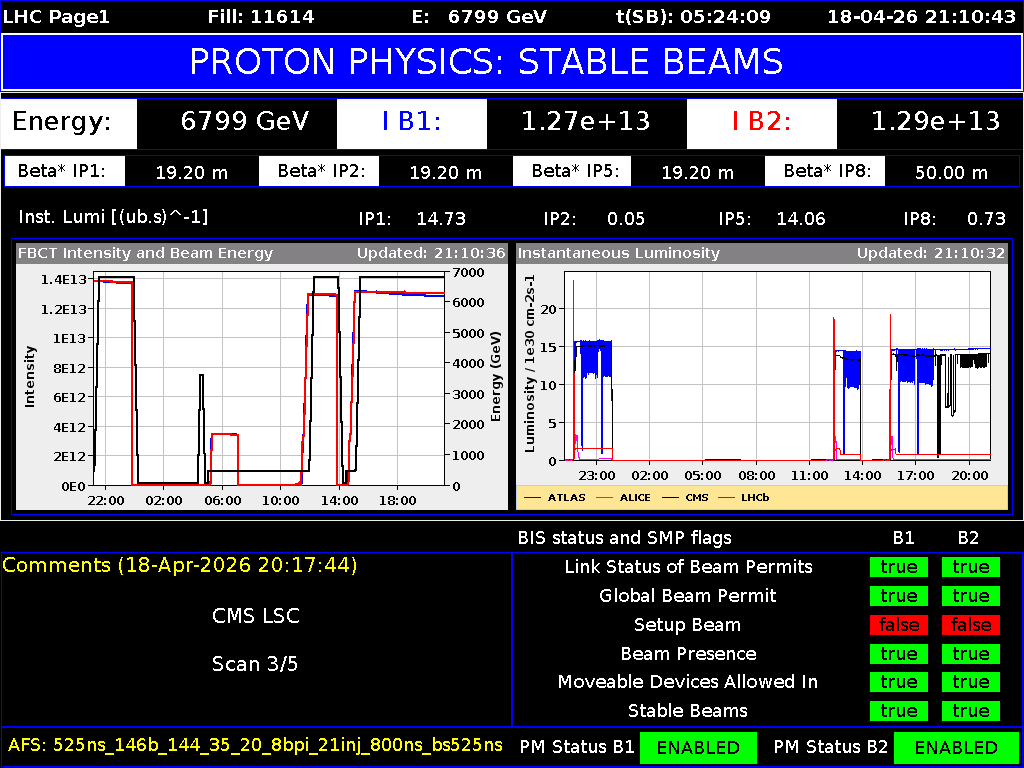Toggle the Global Beam Permit B1 flag
1024x768 pixels.
pyautogui.click(x=898, y=595)
